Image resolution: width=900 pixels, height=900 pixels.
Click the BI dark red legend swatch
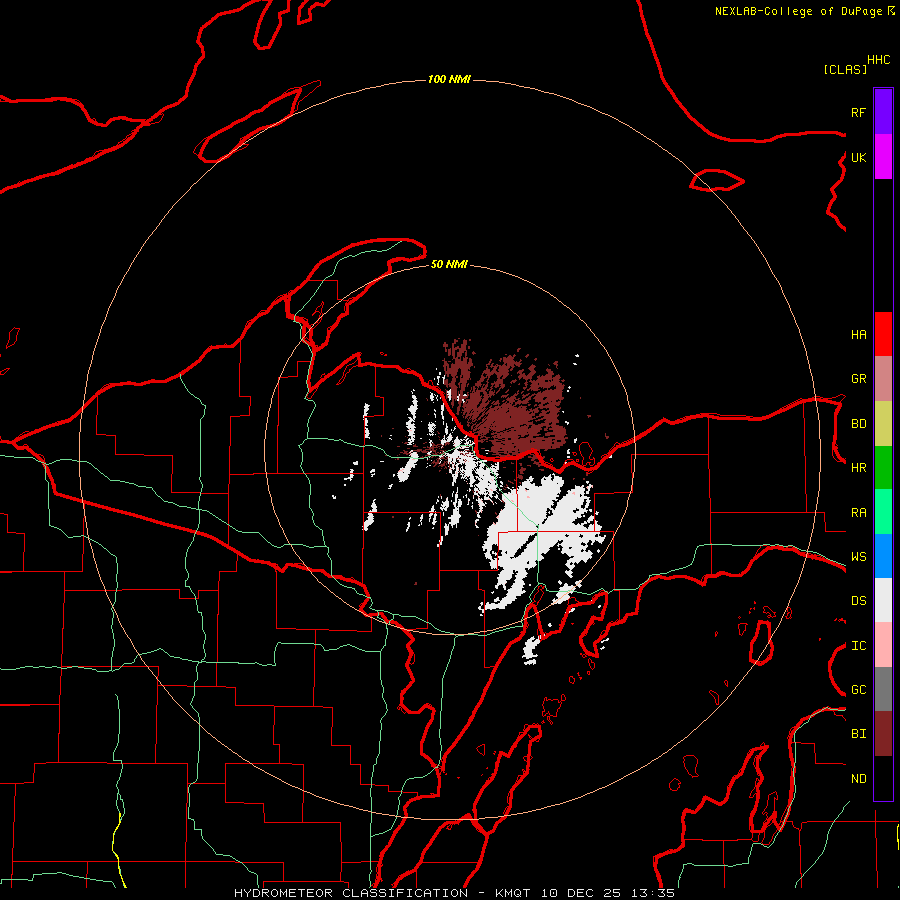coord(883,734)
